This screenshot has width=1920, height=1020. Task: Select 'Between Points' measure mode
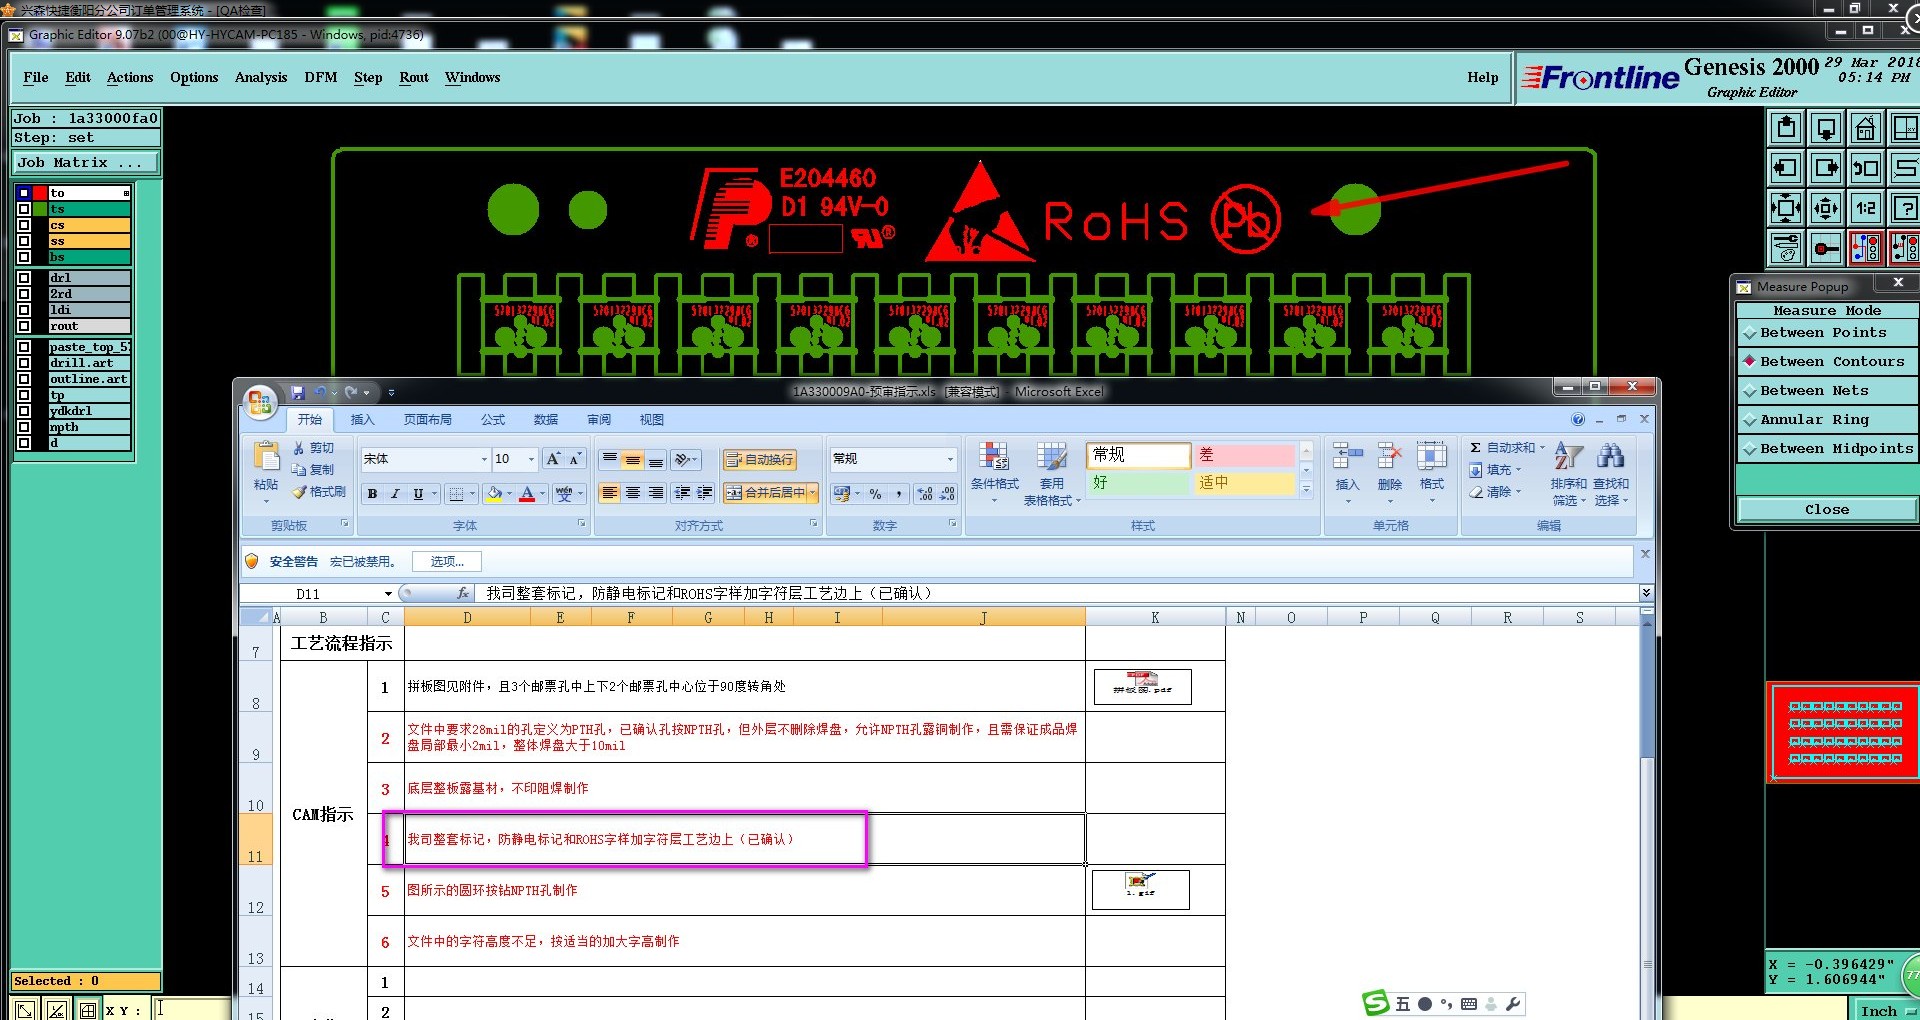point(1826,333)
